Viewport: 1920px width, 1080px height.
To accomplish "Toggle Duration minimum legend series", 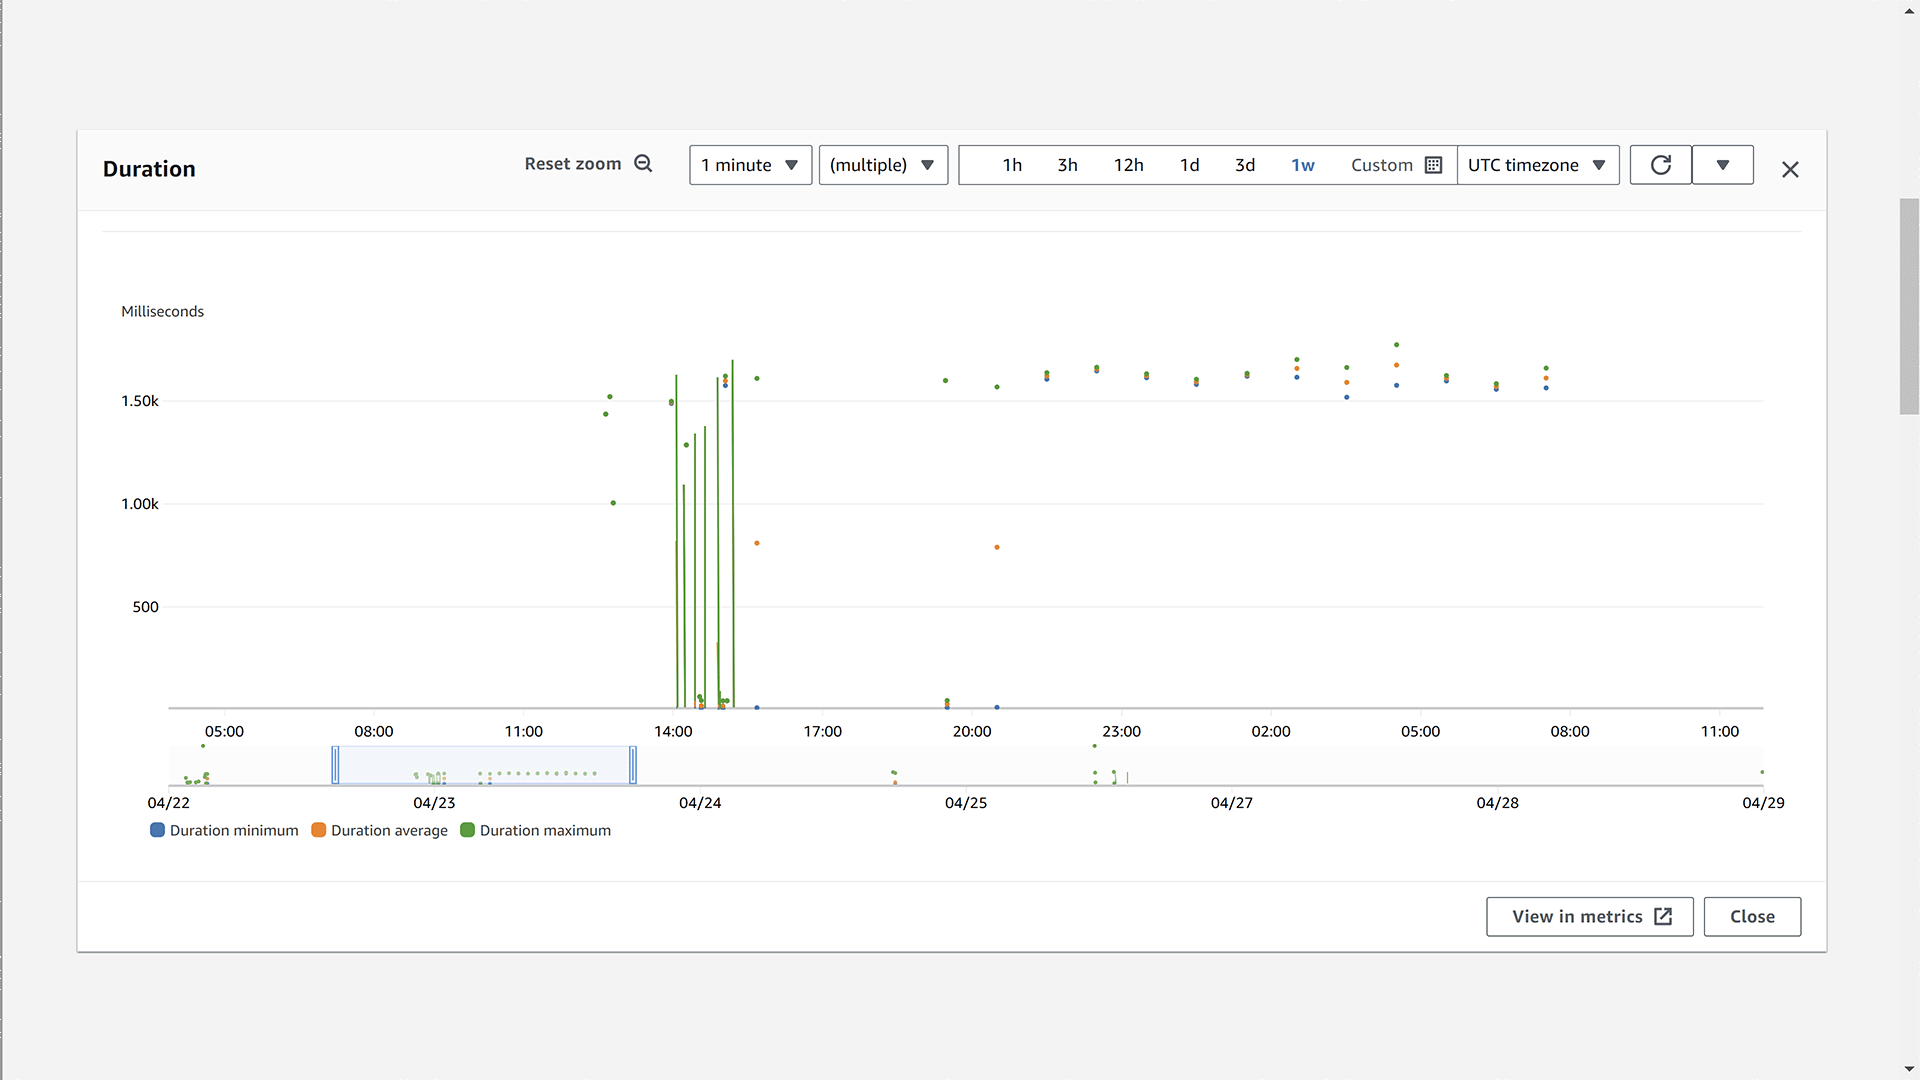I will [x=224, y=830].
